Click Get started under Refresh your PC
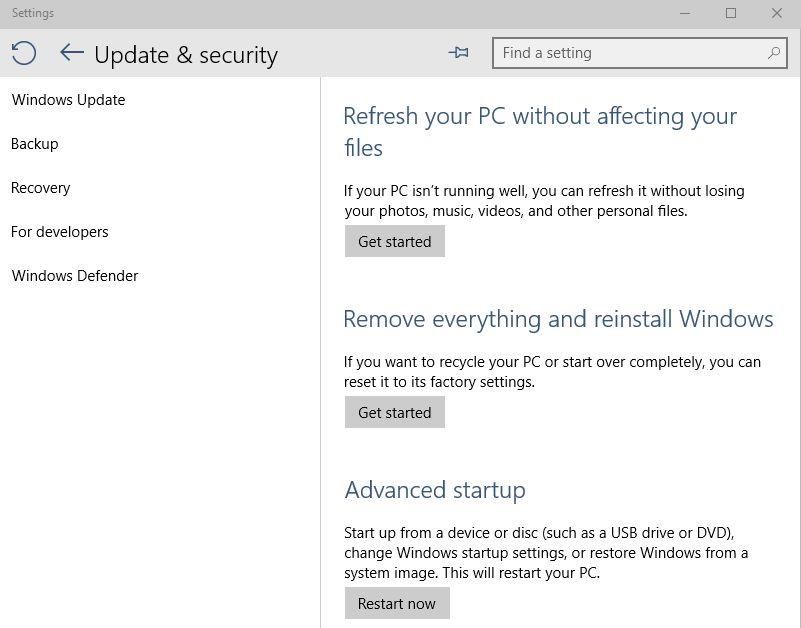This screenshot has width=801, height=628. (x=395, y=241)
